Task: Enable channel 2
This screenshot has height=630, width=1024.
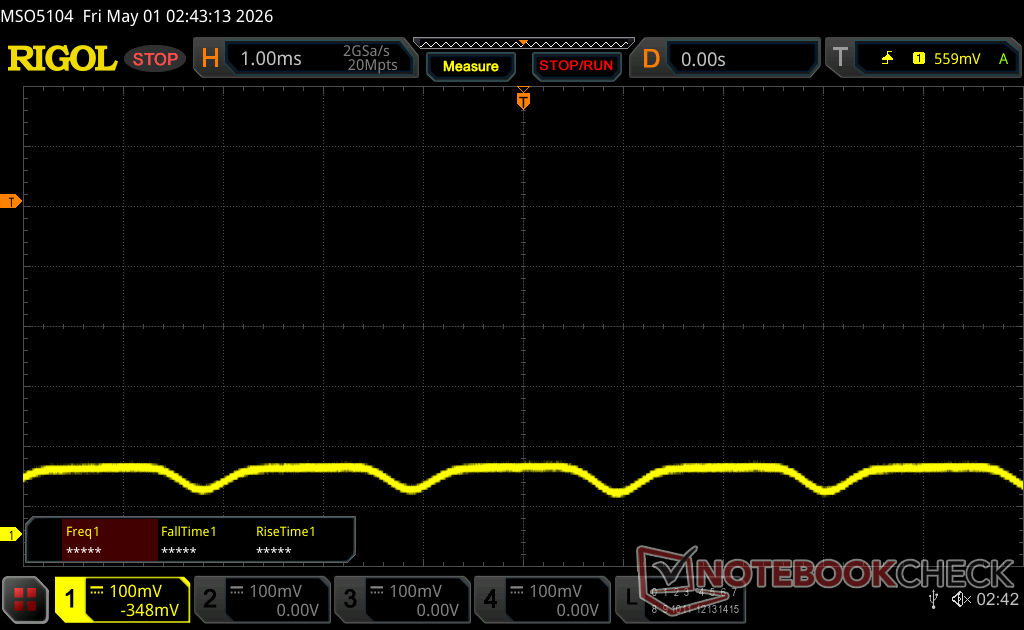Action: click(263, 599)
